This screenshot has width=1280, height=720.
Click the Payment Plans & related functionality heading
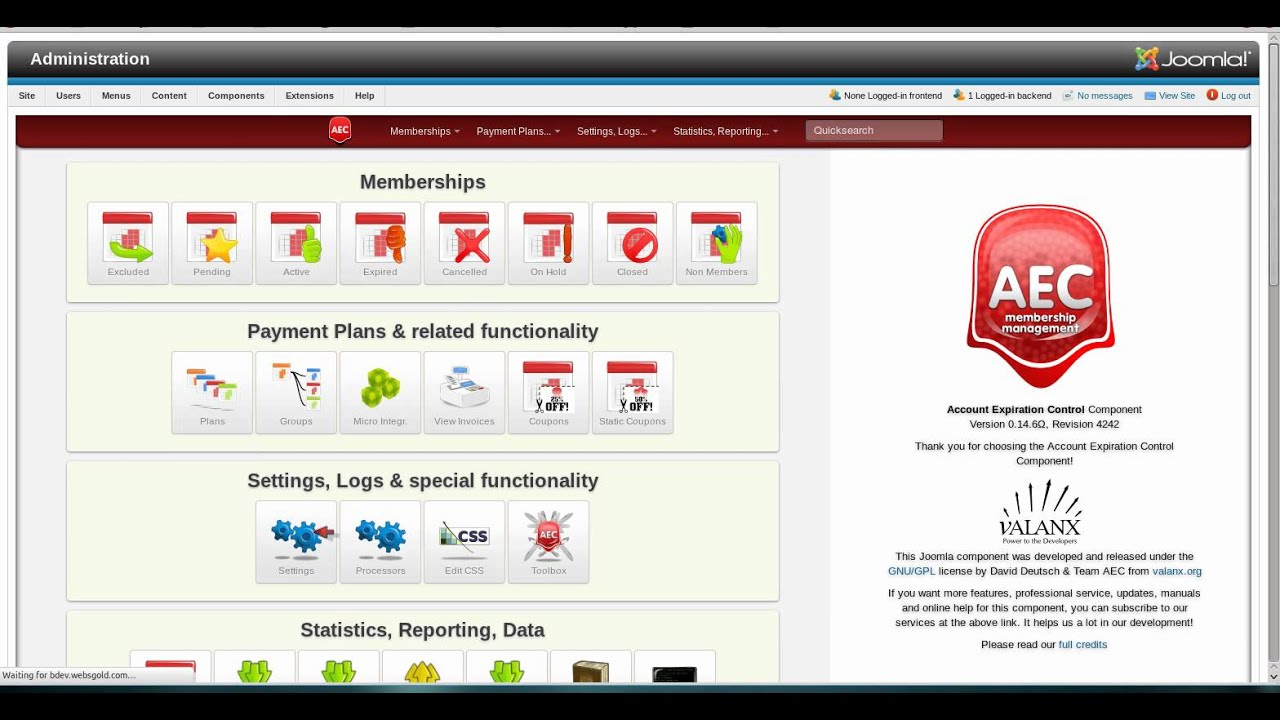(423, 331)
